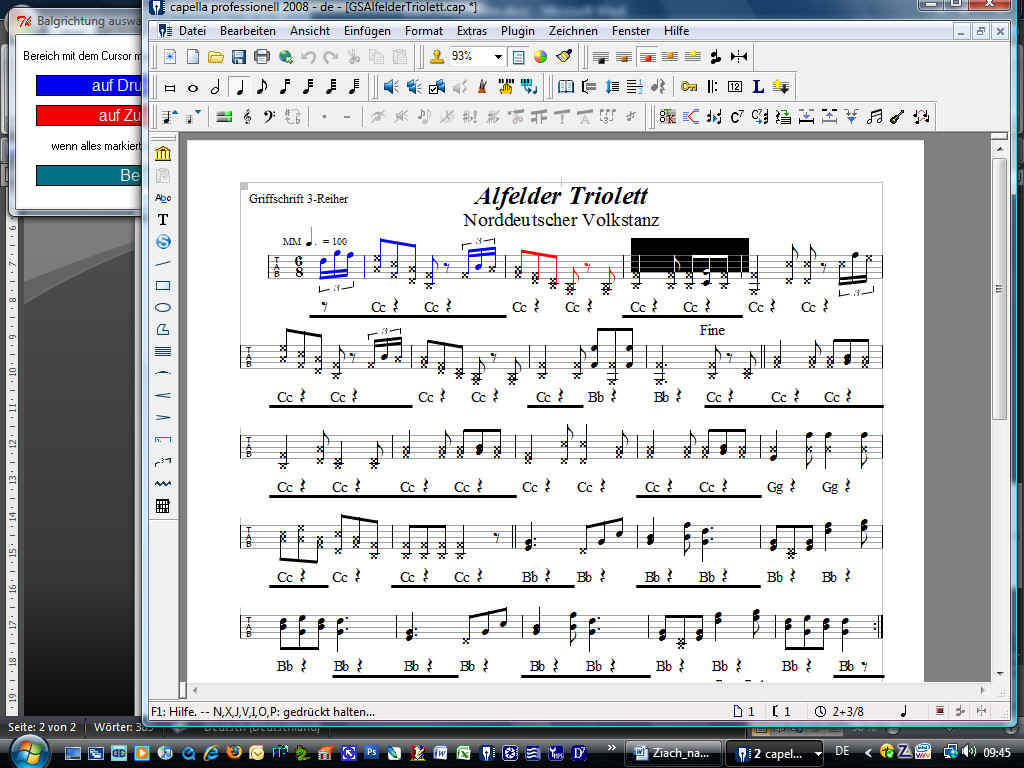The image size is (1024, 768).
Task: Click the blue 'auf Druck' button
Action: click(x=90, y=86)
